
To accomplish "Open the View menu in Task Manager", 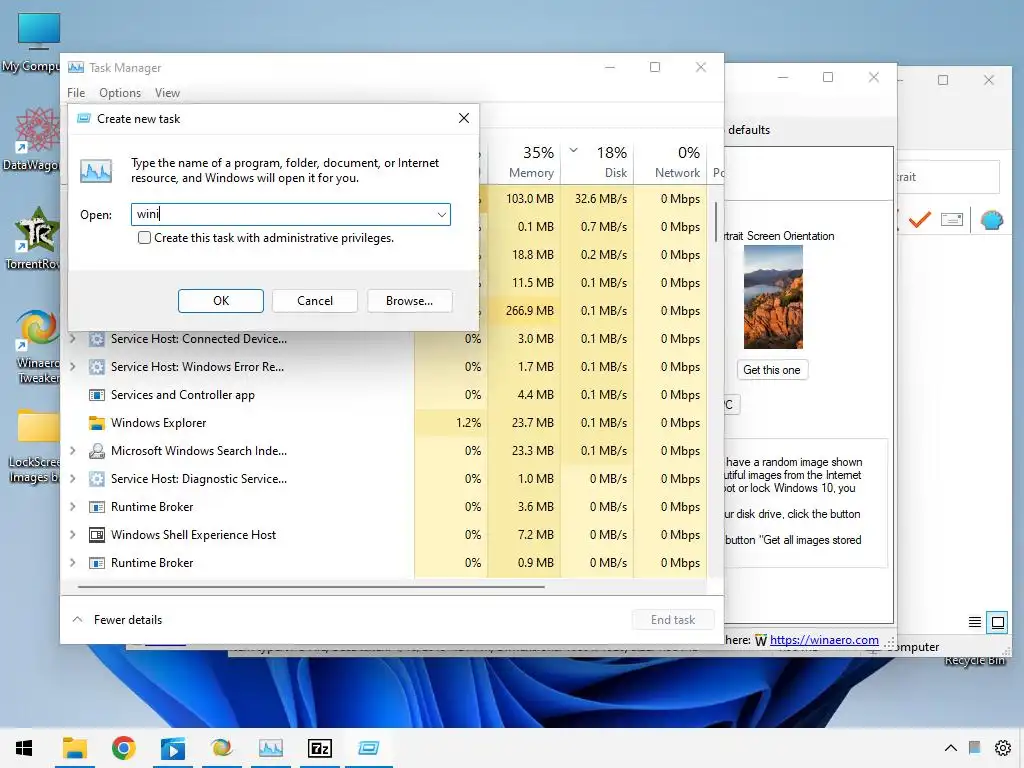I will [x=167, y=93].
